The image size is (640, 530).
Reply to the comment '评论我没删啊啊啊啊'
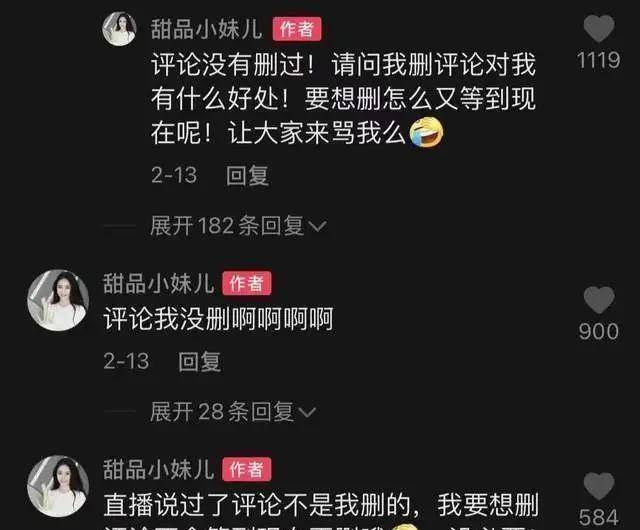tap(200, 362)
